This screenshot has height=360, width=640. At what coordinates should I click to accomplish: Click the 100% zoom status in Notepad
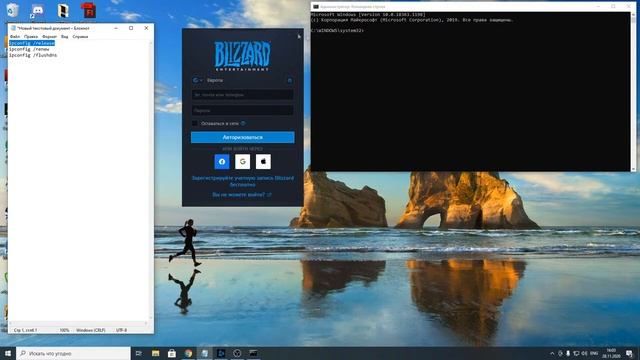point(64,330)
